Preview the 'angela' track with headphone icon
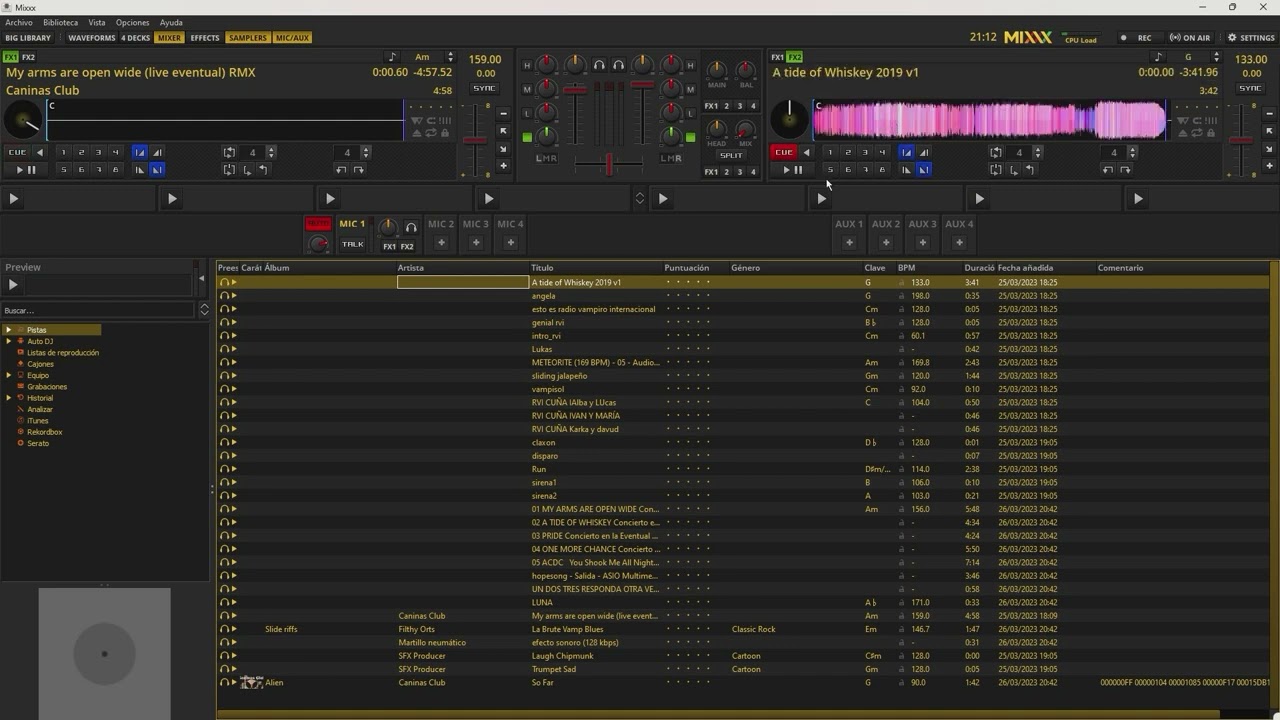The height and width of the screenshot is (720, 1280). pyautogui.click(x=224, y=296)
